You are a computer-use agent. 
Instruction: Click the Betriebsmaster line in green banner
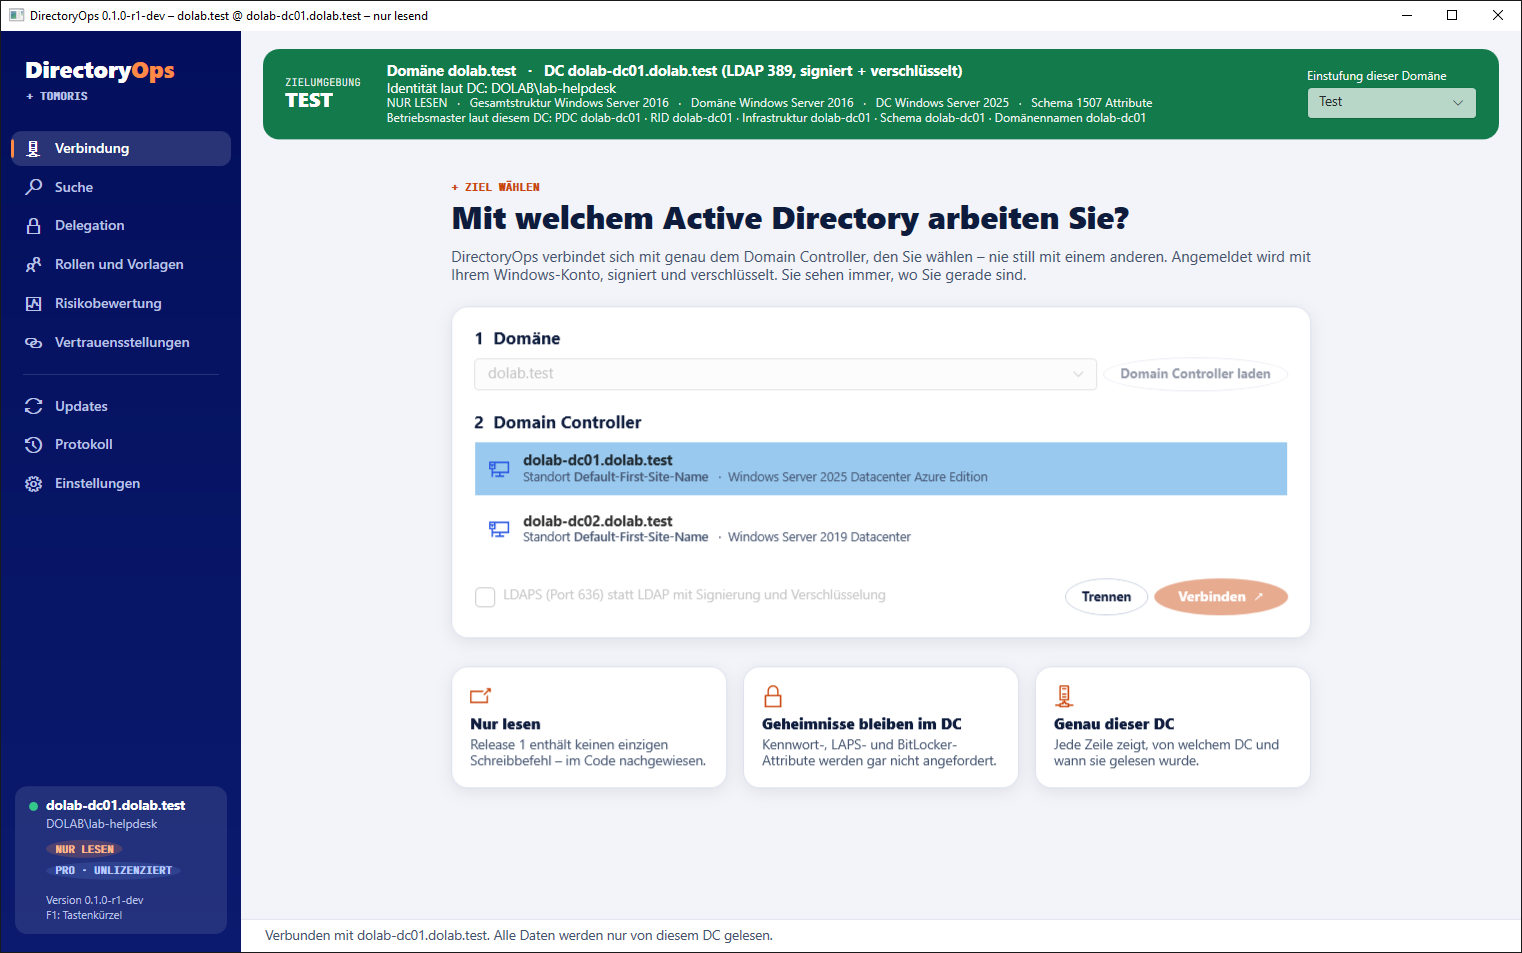[766, 118]
